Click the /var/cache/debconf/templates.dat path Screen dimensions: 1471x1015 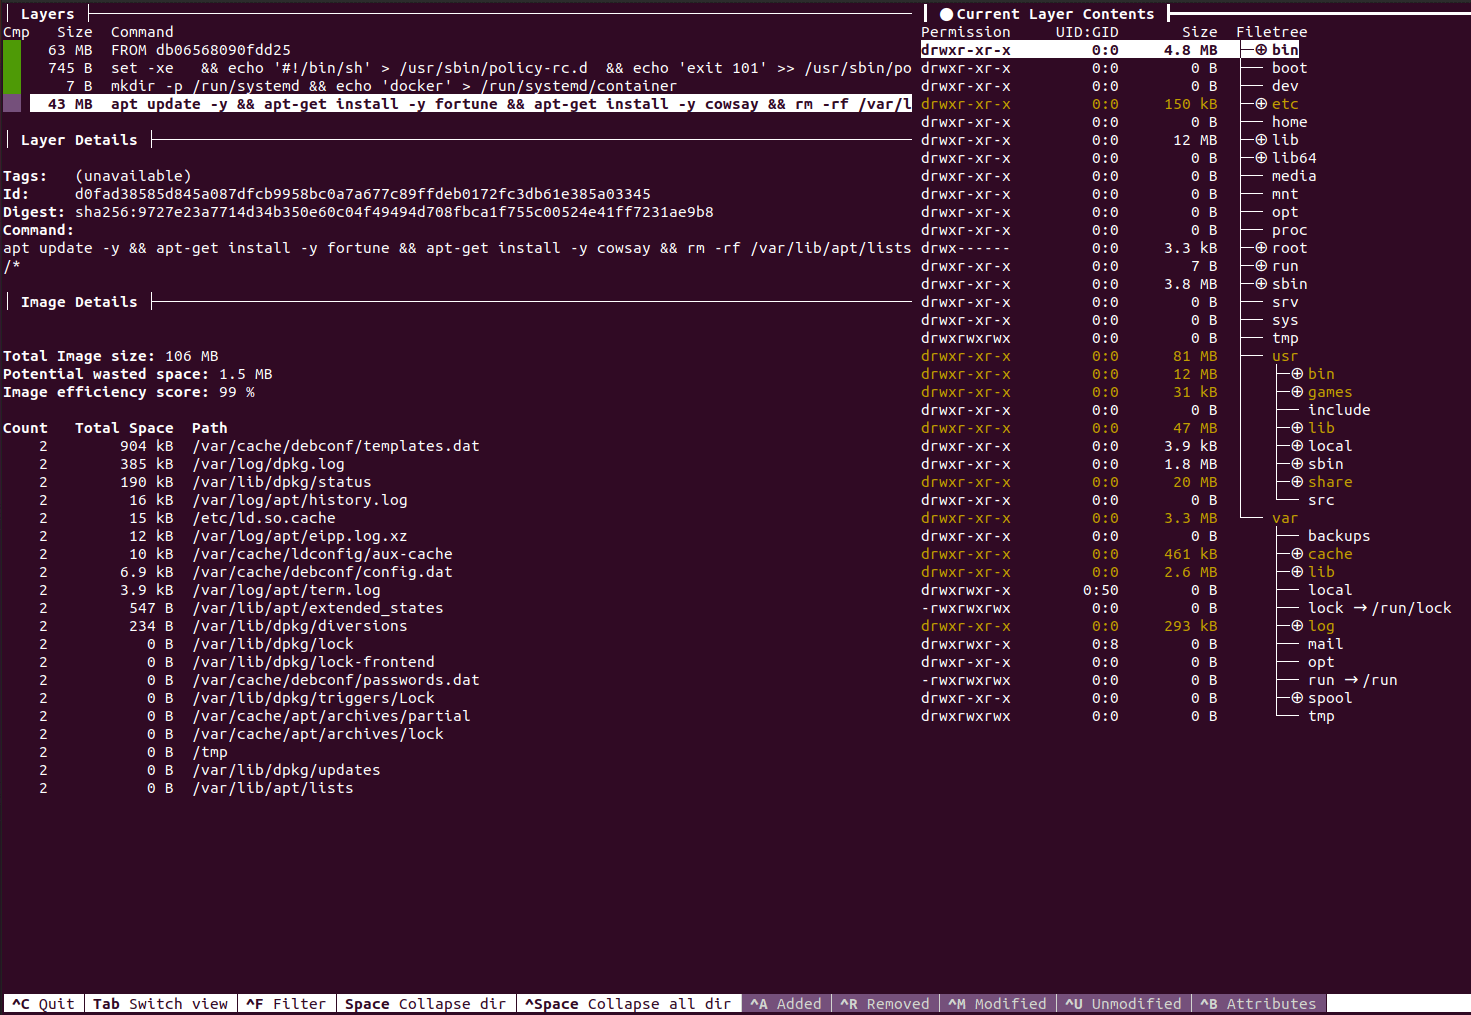[336, 446]
